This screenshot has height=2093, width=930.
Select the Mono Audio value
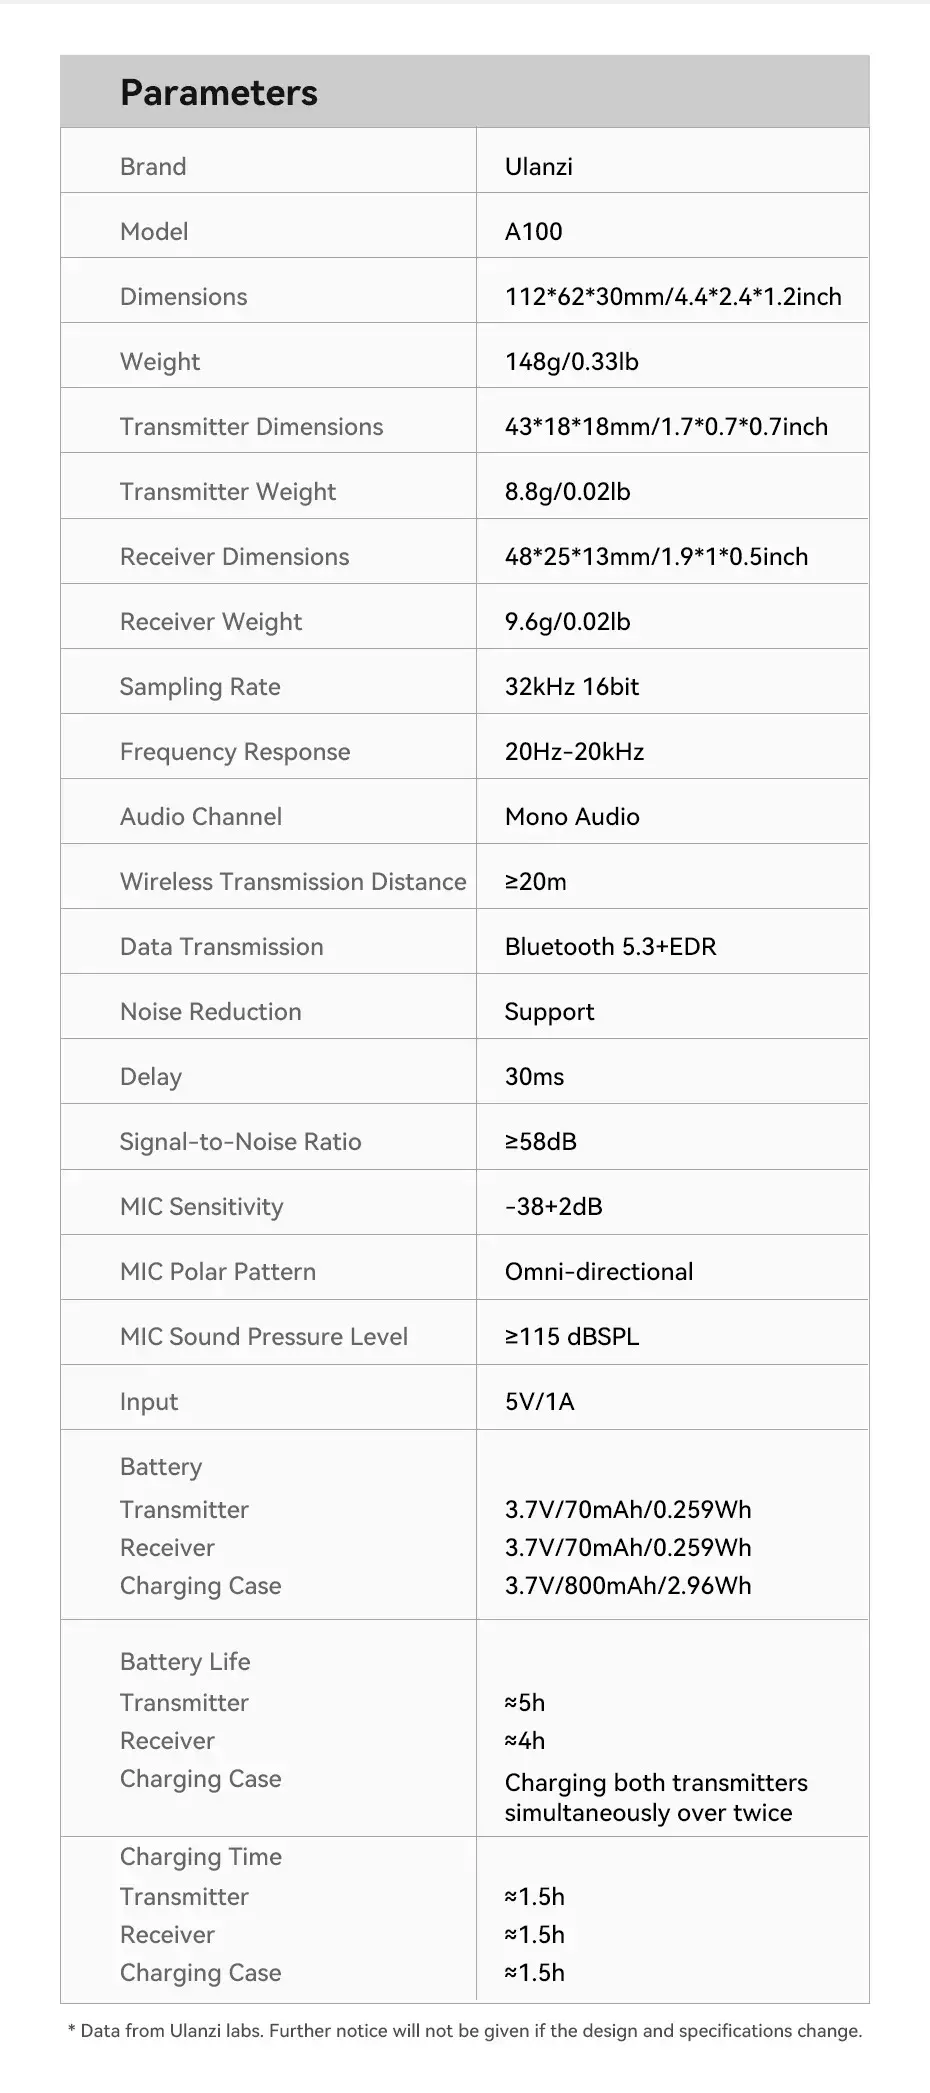pos(572,817)
